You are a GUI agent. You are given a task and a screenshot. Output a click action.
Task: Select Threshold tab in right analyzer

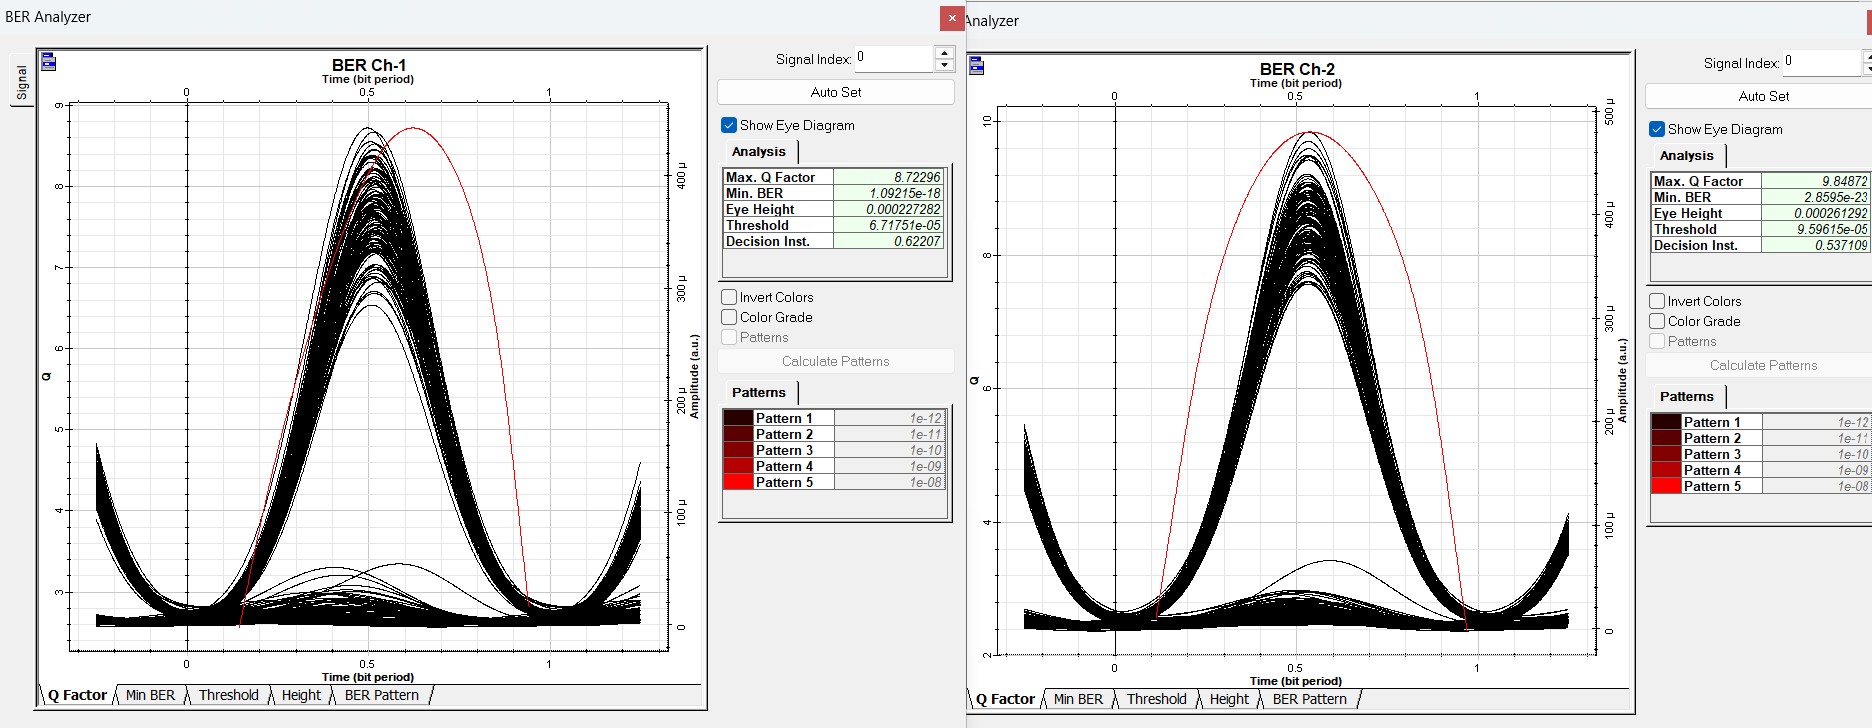[x=1156, y=699]
